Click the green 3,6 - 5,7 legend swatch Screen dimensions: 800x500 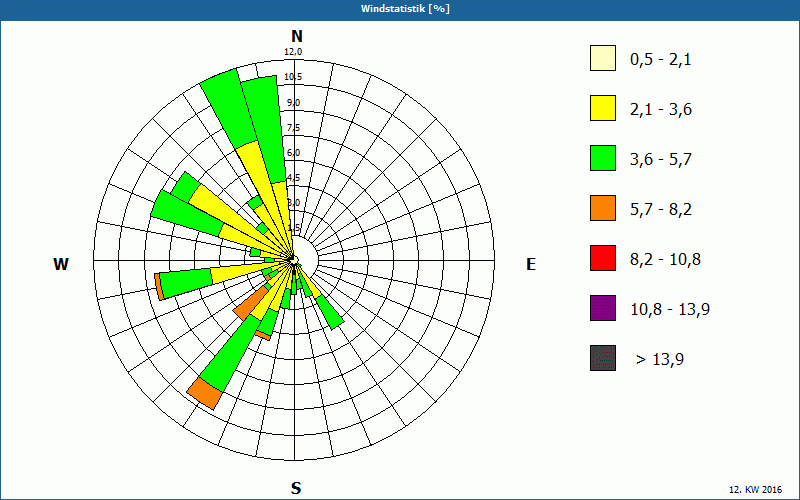click(x=603, y=158)
